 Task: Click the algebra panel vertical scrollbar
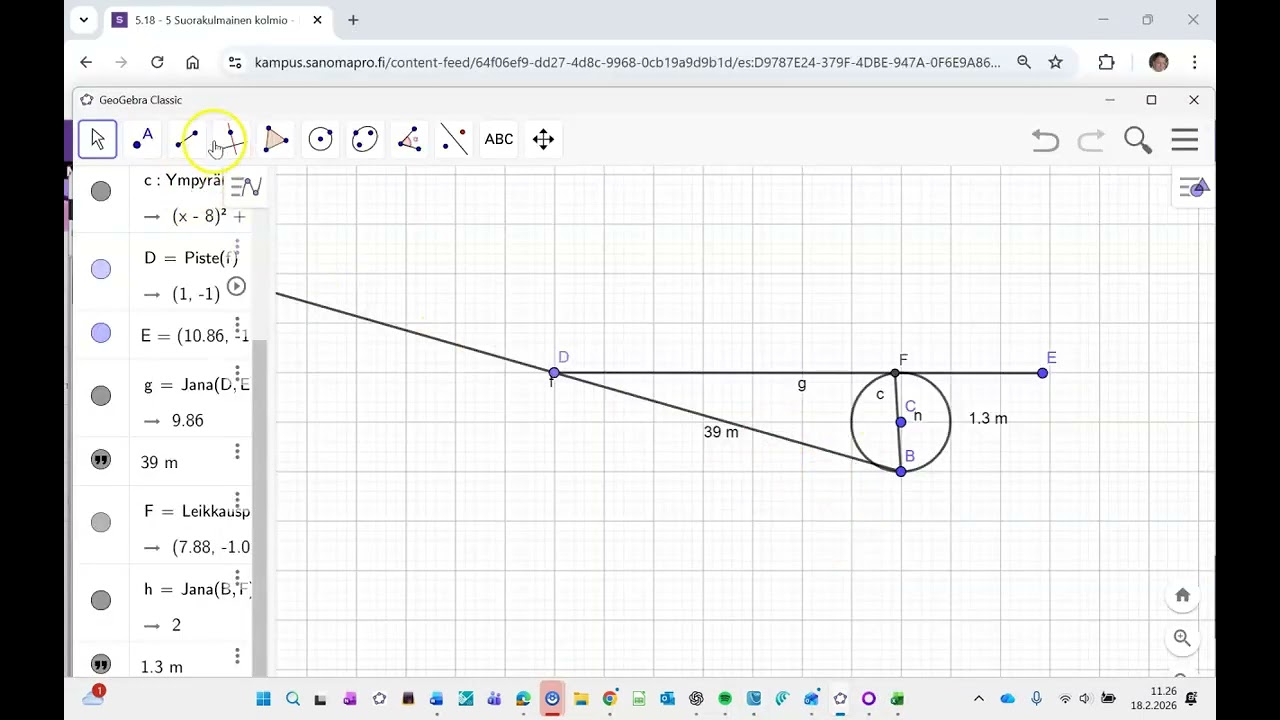point(260,508)
